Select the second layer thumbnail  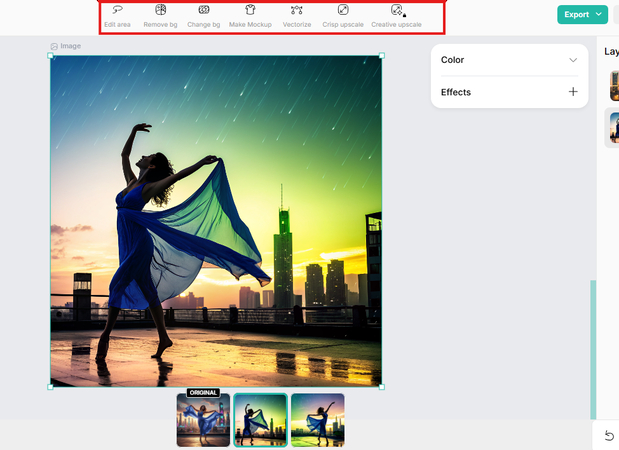click(x=613, y=129)
